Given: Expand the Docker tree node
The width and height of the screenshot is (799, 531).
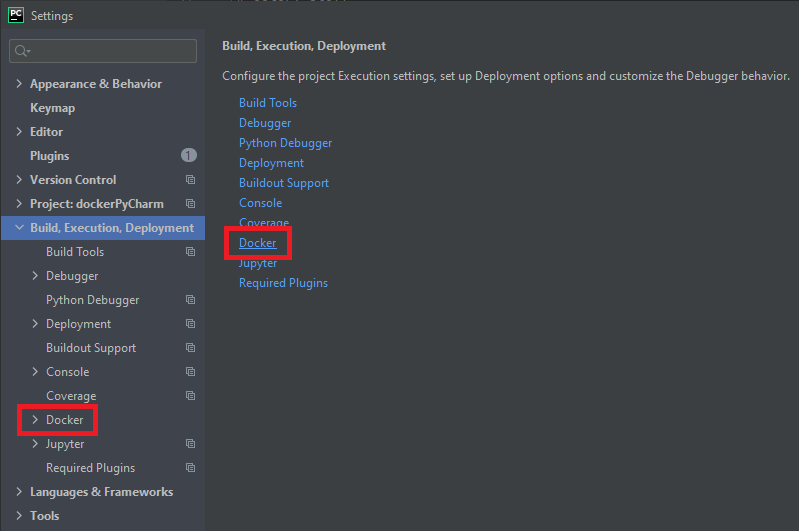Looking at the screenshot, I should (35, 419).
